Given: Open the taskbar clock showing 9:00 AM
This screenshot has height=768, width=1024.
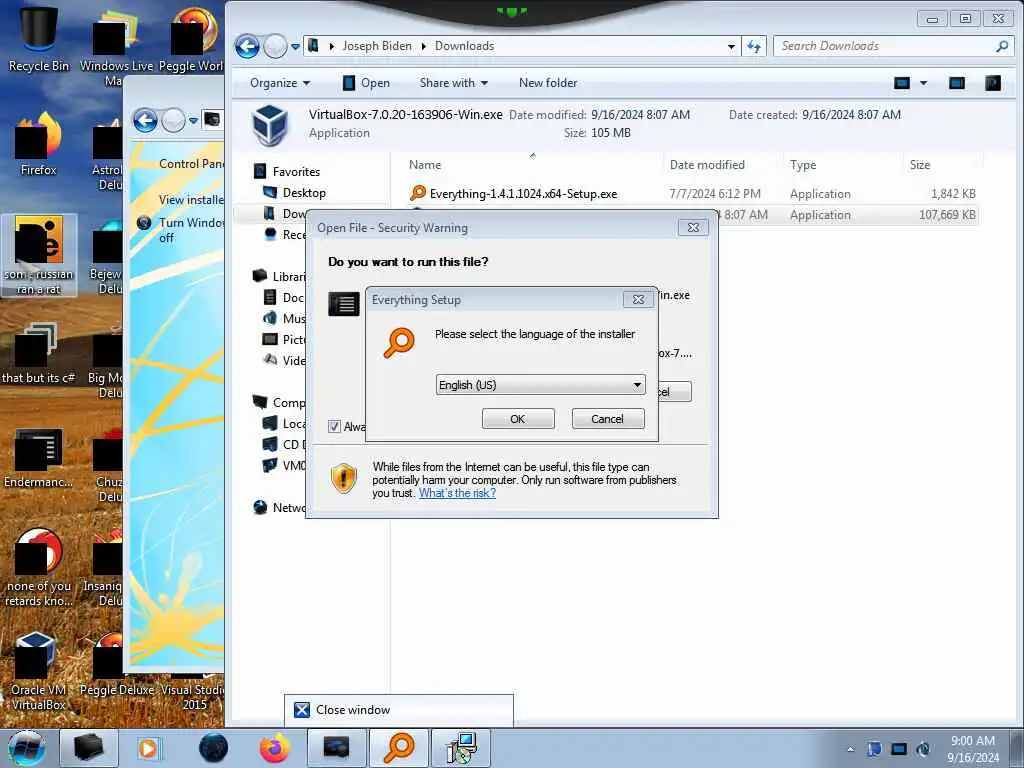Looking at the screenshot, I should pyautogui.click(x=973, y=749).
